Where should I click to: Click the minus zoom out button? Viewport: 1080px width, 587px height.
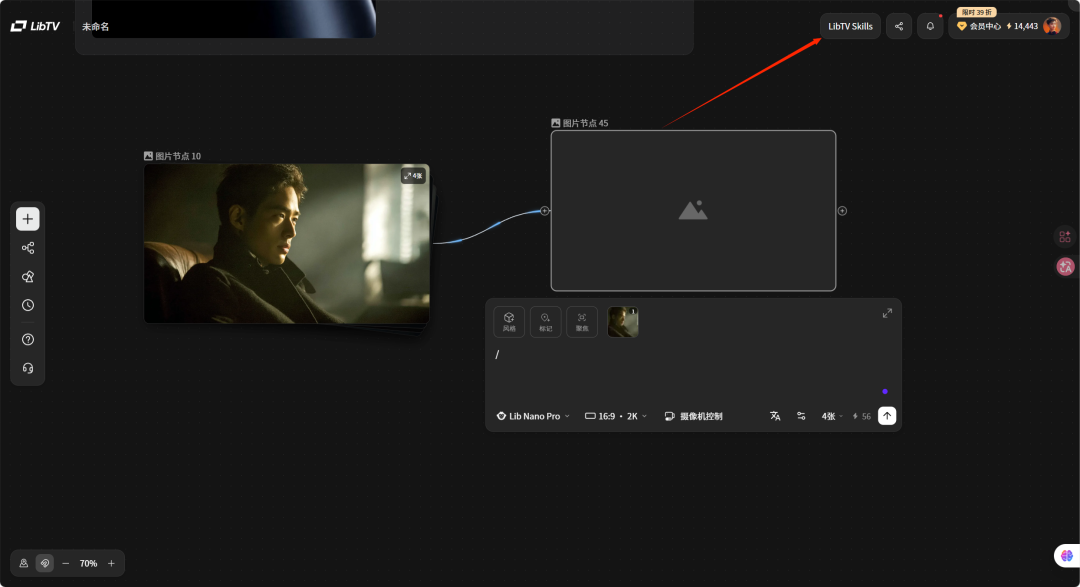coord(66,564)
